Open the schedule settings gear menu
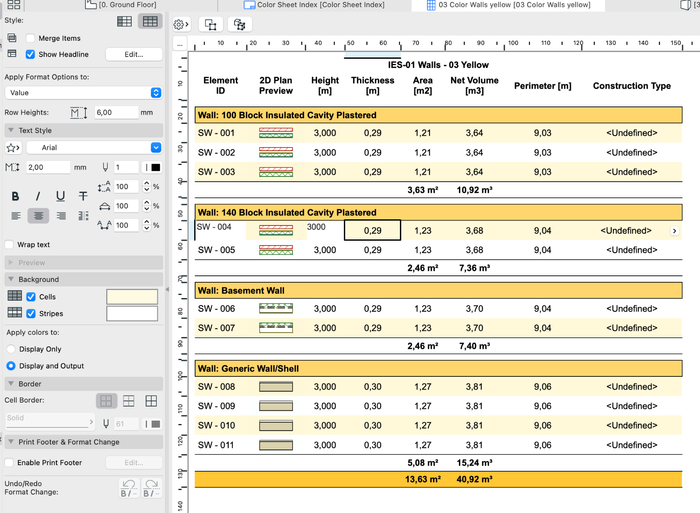The width and height of the screenshot is (700, 513). (180, 24)
